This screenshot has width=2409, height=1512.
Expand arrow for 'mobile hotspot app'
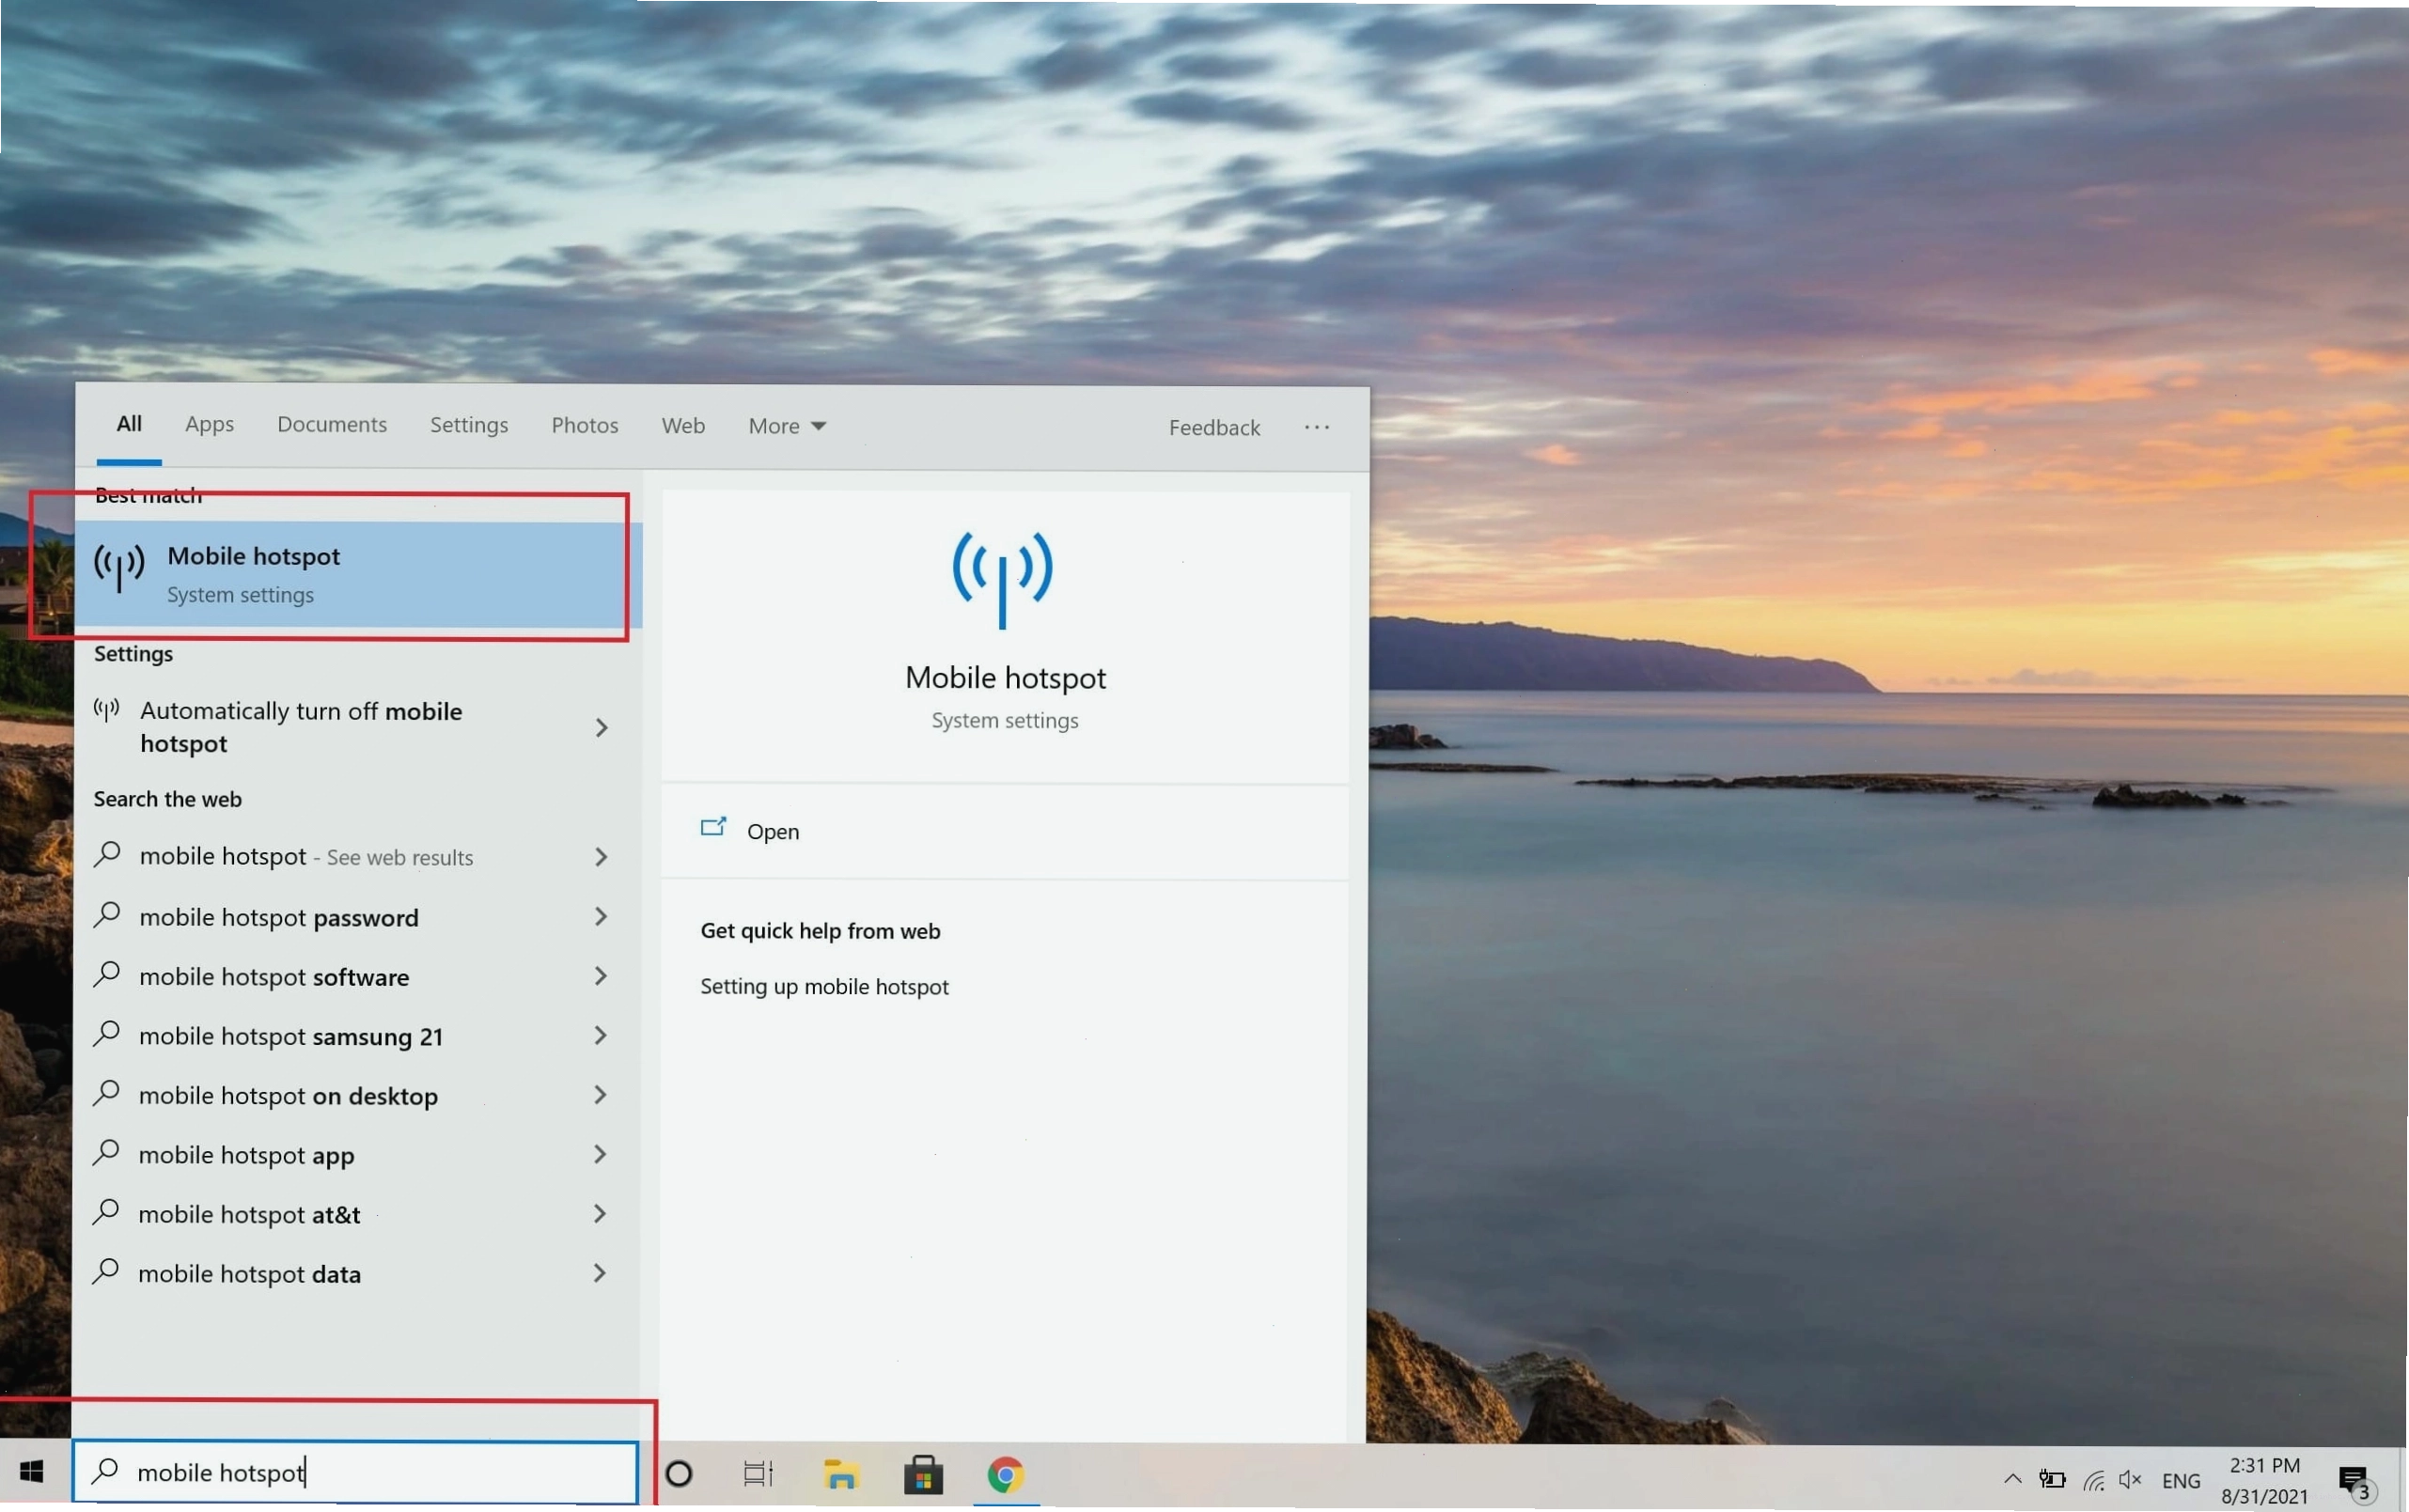(601, 1154)
